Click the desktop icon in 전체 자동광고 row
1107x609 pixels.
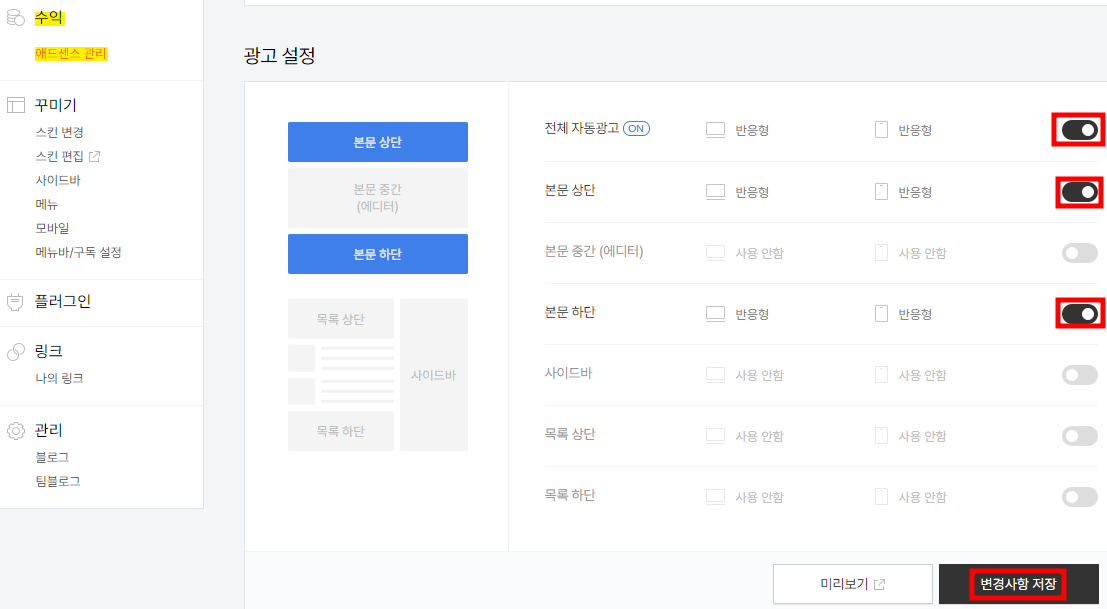[x=714, y=128]
